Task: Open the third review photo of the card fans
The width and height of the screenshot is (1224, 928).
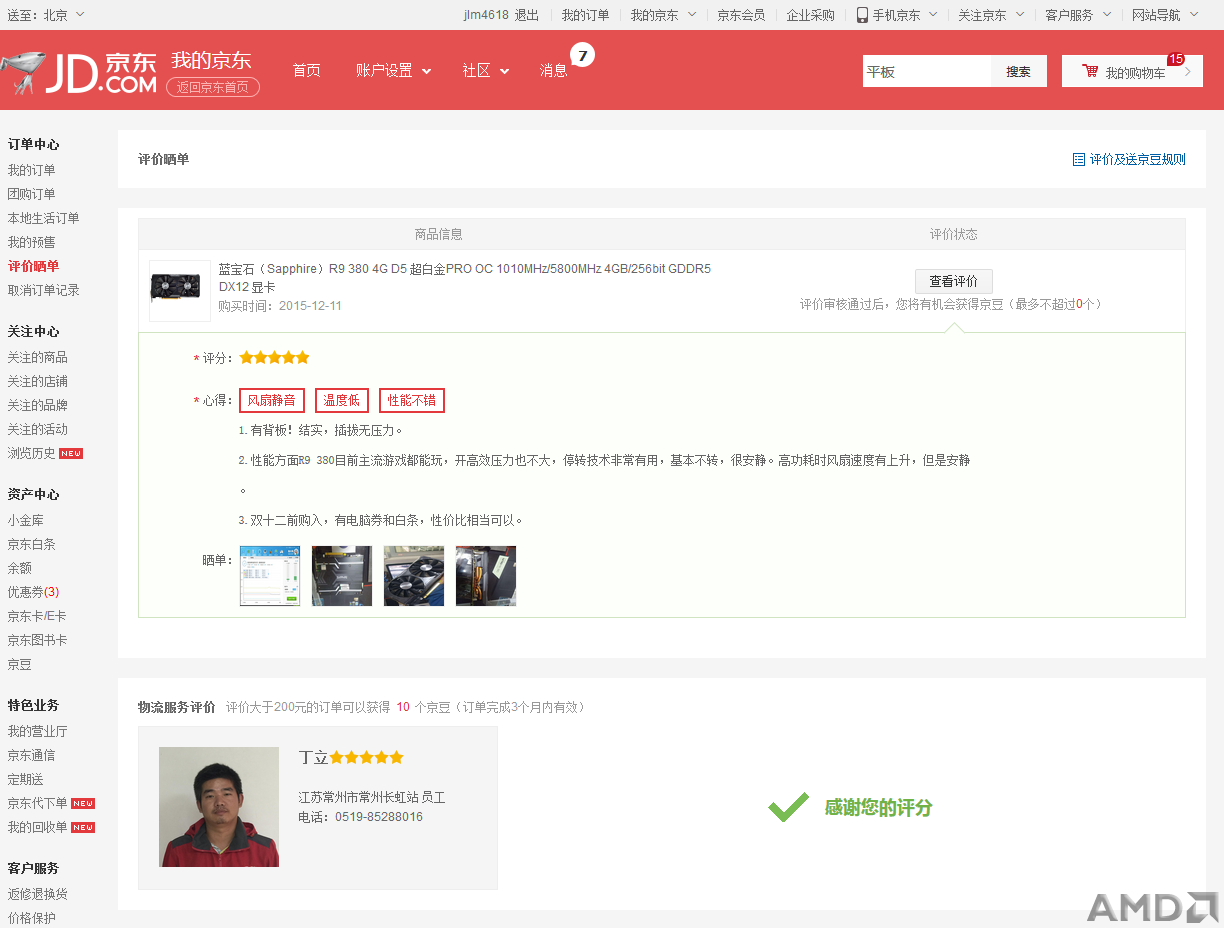Action: tap(414, 576)
